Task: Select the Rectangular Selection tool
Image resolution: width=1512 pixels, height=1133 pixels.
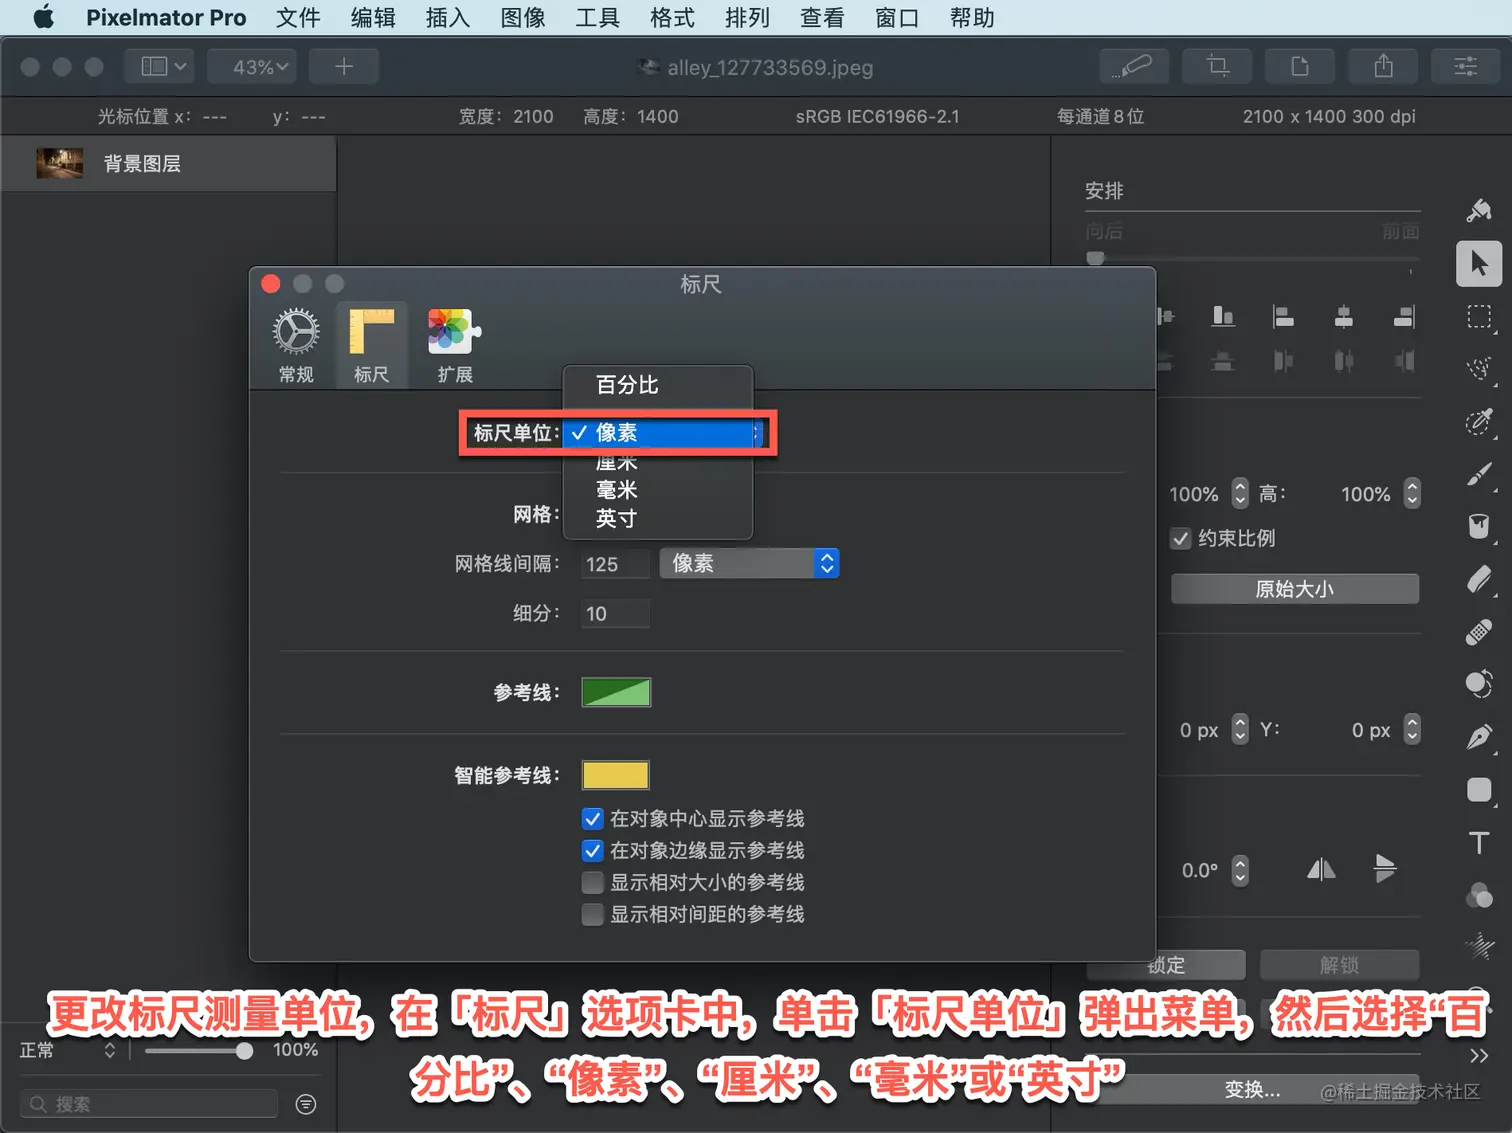Action: pyautogui.click(x=1479, y=317)
